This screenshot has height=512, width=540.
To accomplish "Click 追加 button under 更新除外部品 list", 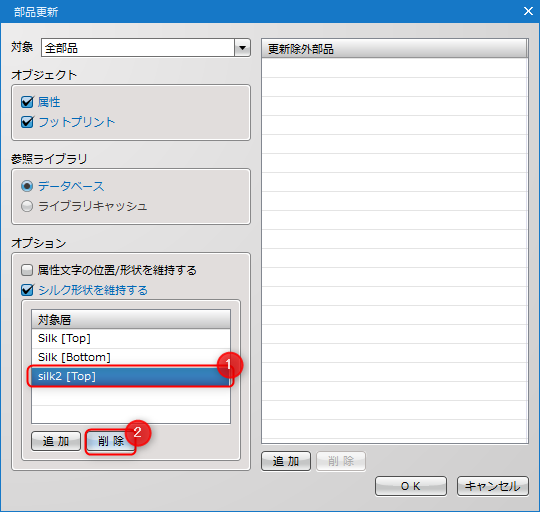I will 286,461.
